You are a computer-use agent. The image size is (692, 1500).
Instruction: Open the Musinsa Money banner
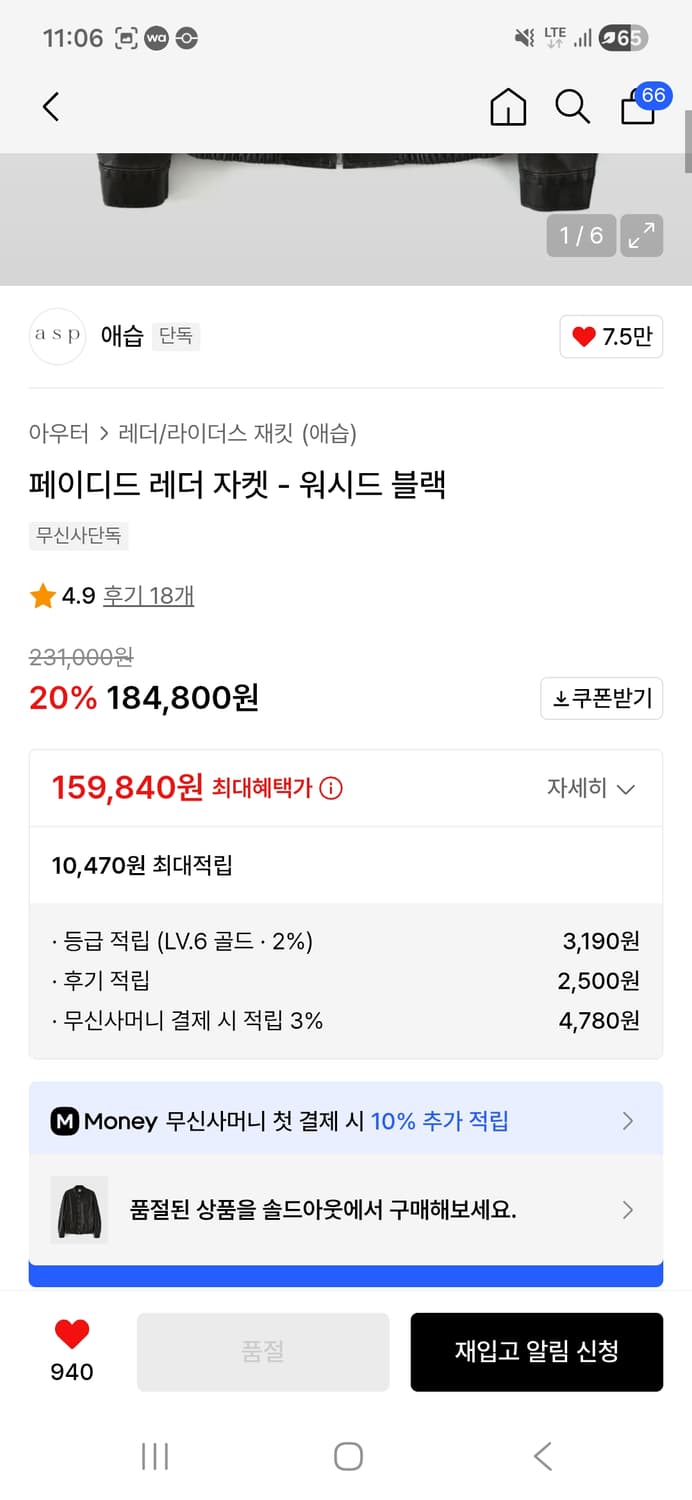coord(346,1121)
